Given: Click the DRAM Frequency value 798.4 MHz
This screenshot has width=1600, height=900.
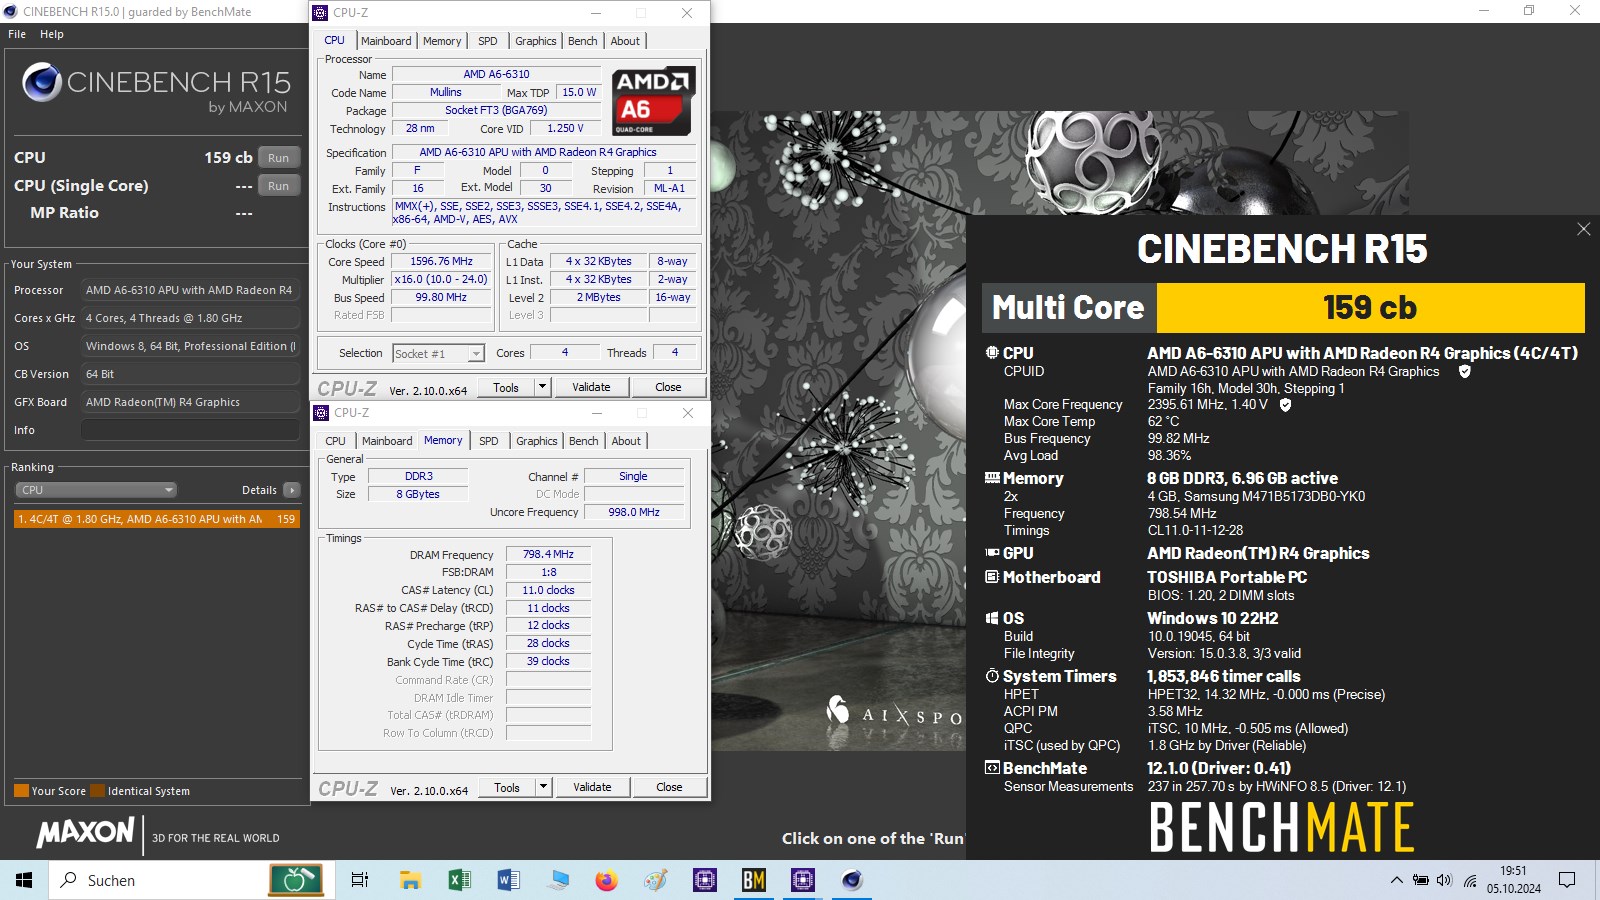Looking at the screenshot, I should tap(548, 554).
